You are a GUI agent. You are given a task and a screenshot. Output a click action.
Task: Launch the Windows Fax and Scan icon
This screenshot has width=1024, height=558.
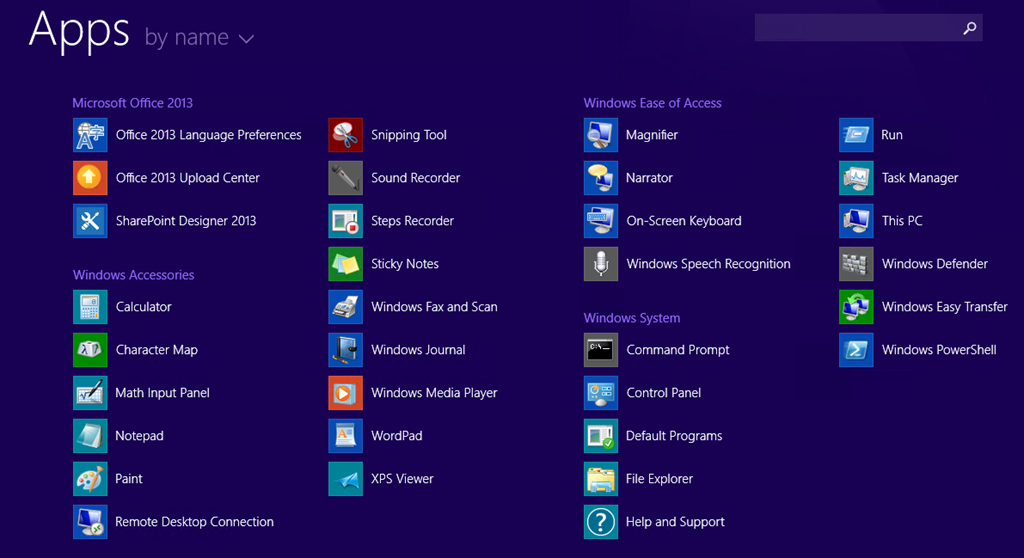coord(345,307)
